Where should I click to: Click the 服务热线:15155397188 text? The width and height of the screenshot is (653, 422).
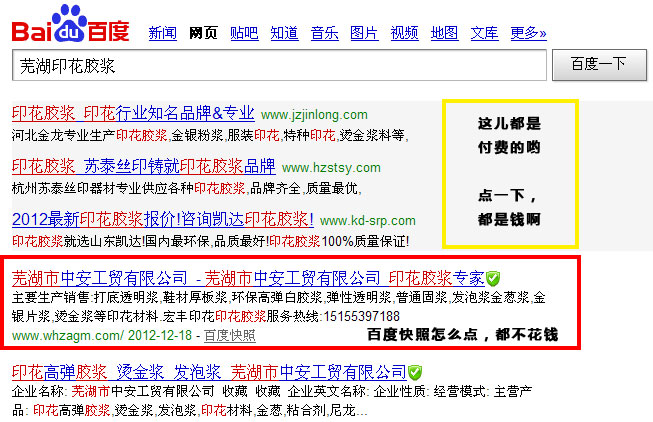pyautogui.click(x=333, y=317)
